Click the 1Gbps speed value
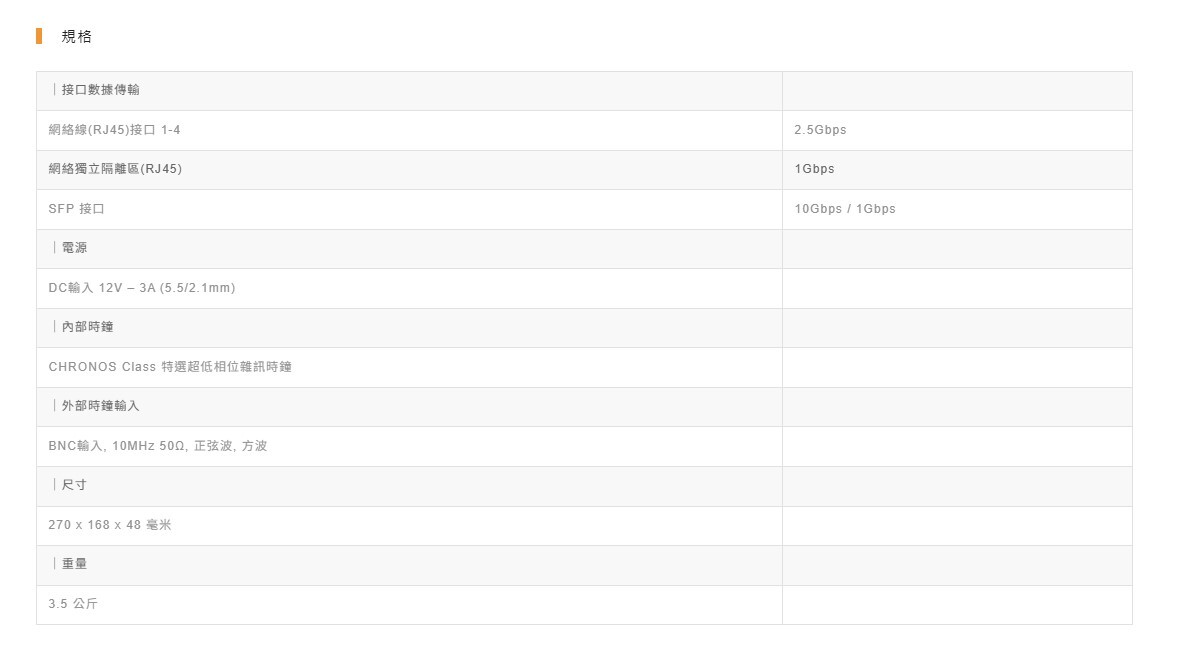1185x672 pixels. [x=814, y=169]
